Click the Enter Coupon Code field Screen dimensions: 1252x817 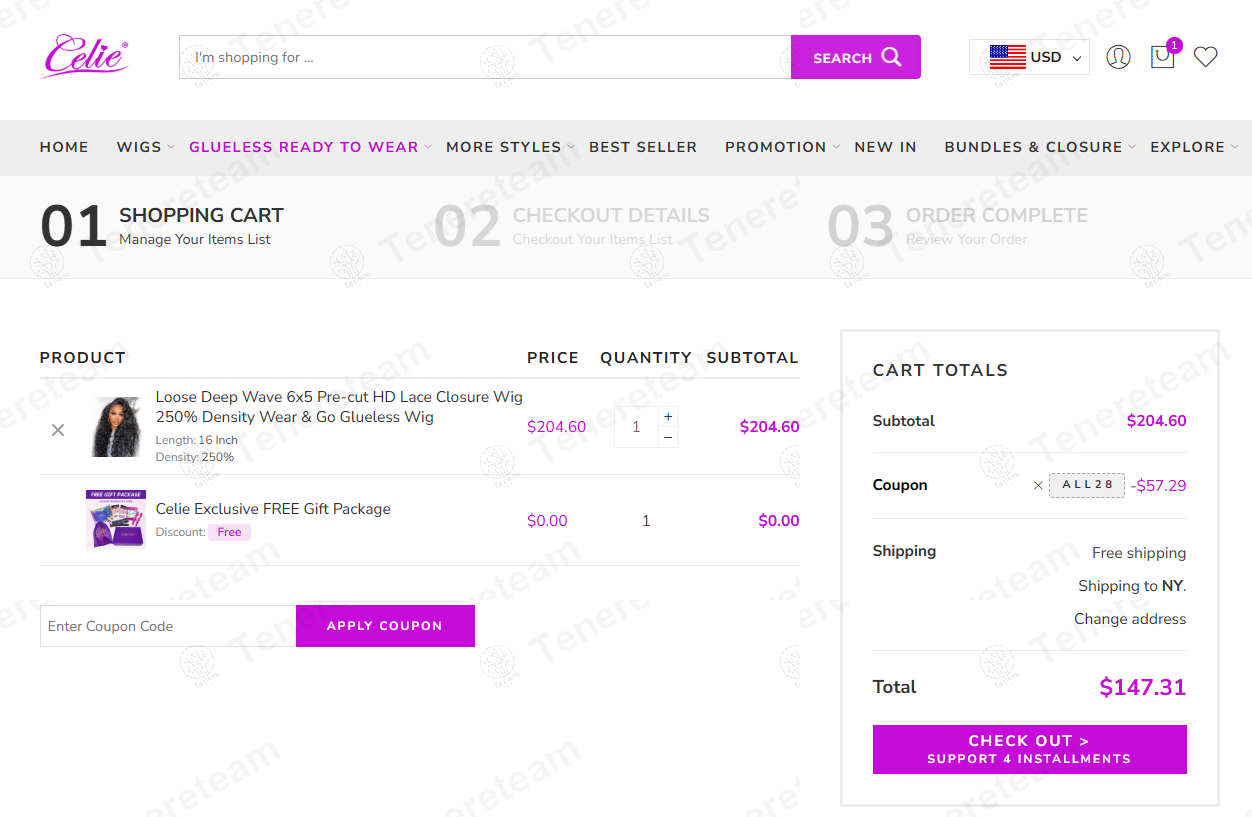tap(168, 626)
